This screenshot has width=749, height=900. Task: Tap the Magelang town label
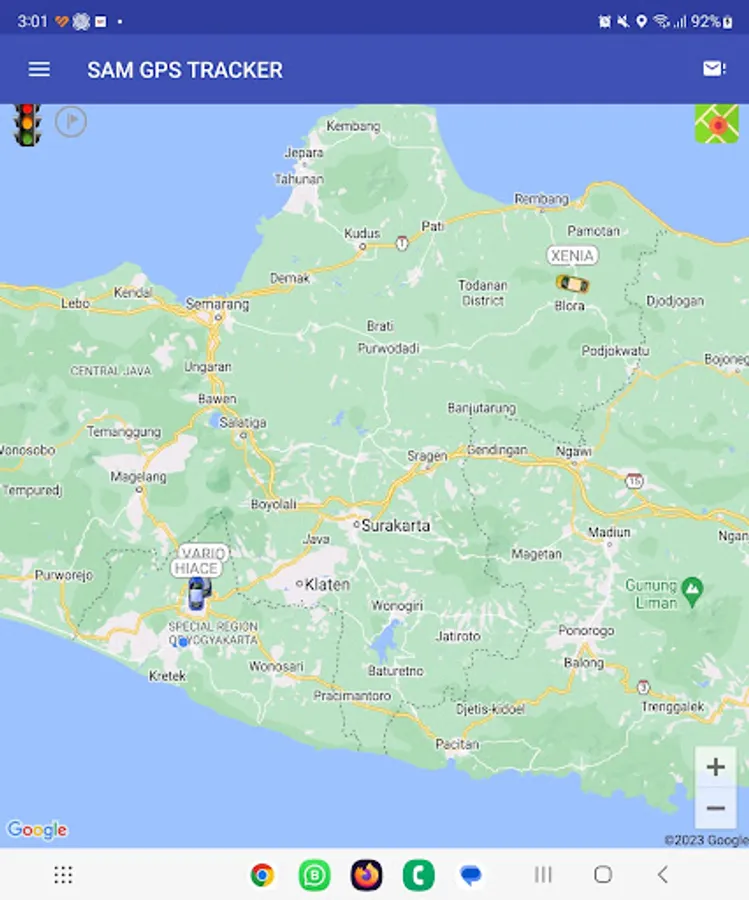pos(138,476)
